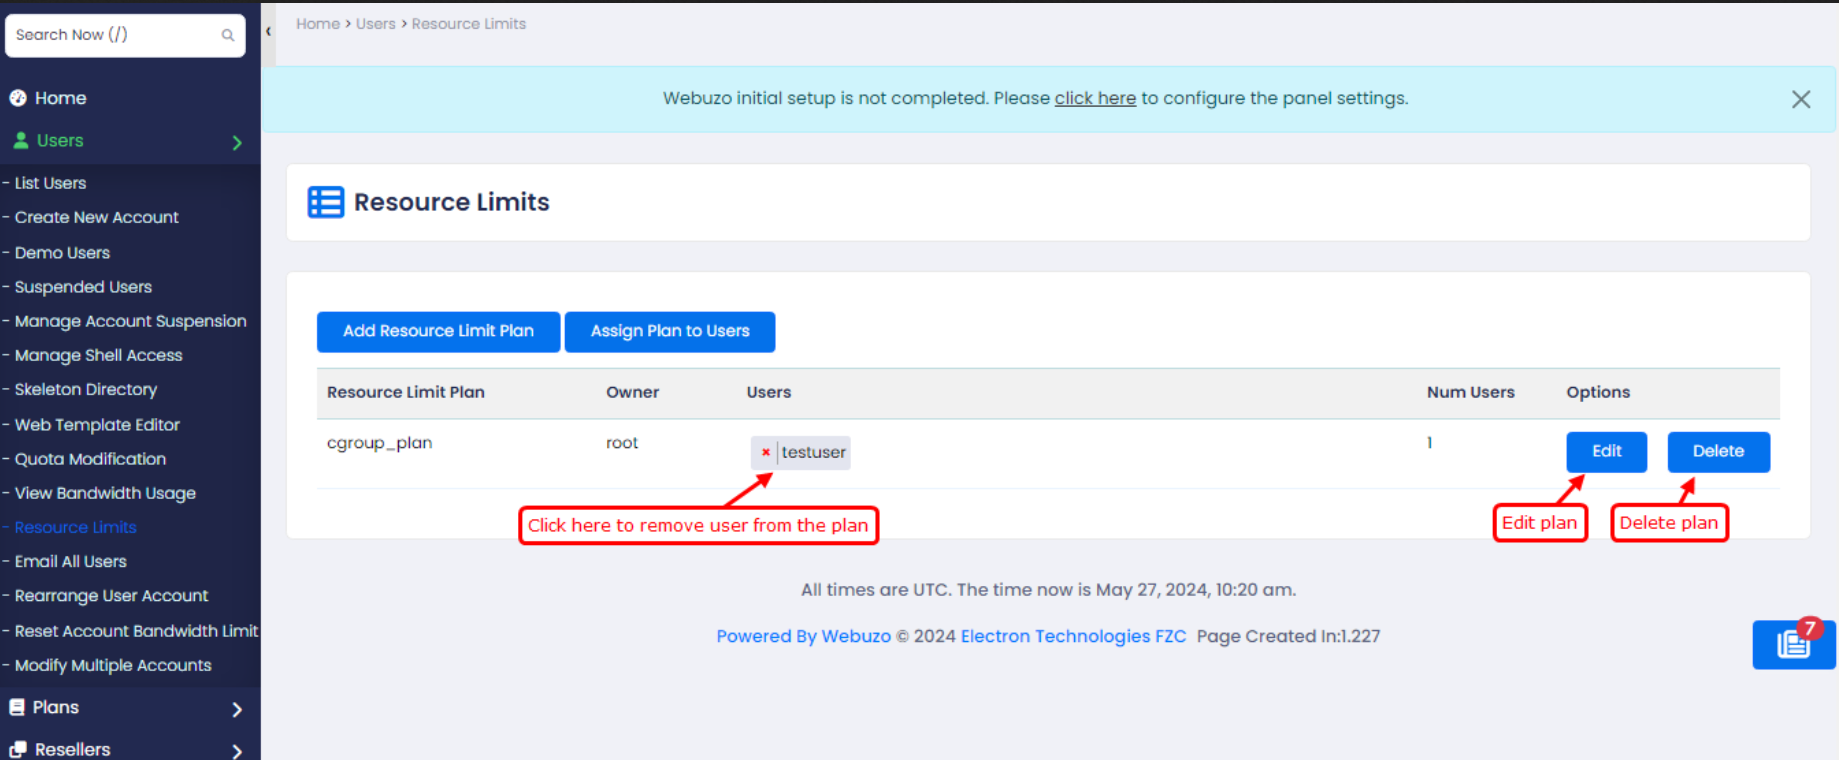Follow the 'click here' setup link
Image resolution: width=1839 pixels, height=760 pixels.
click(x=1094, y=98)
